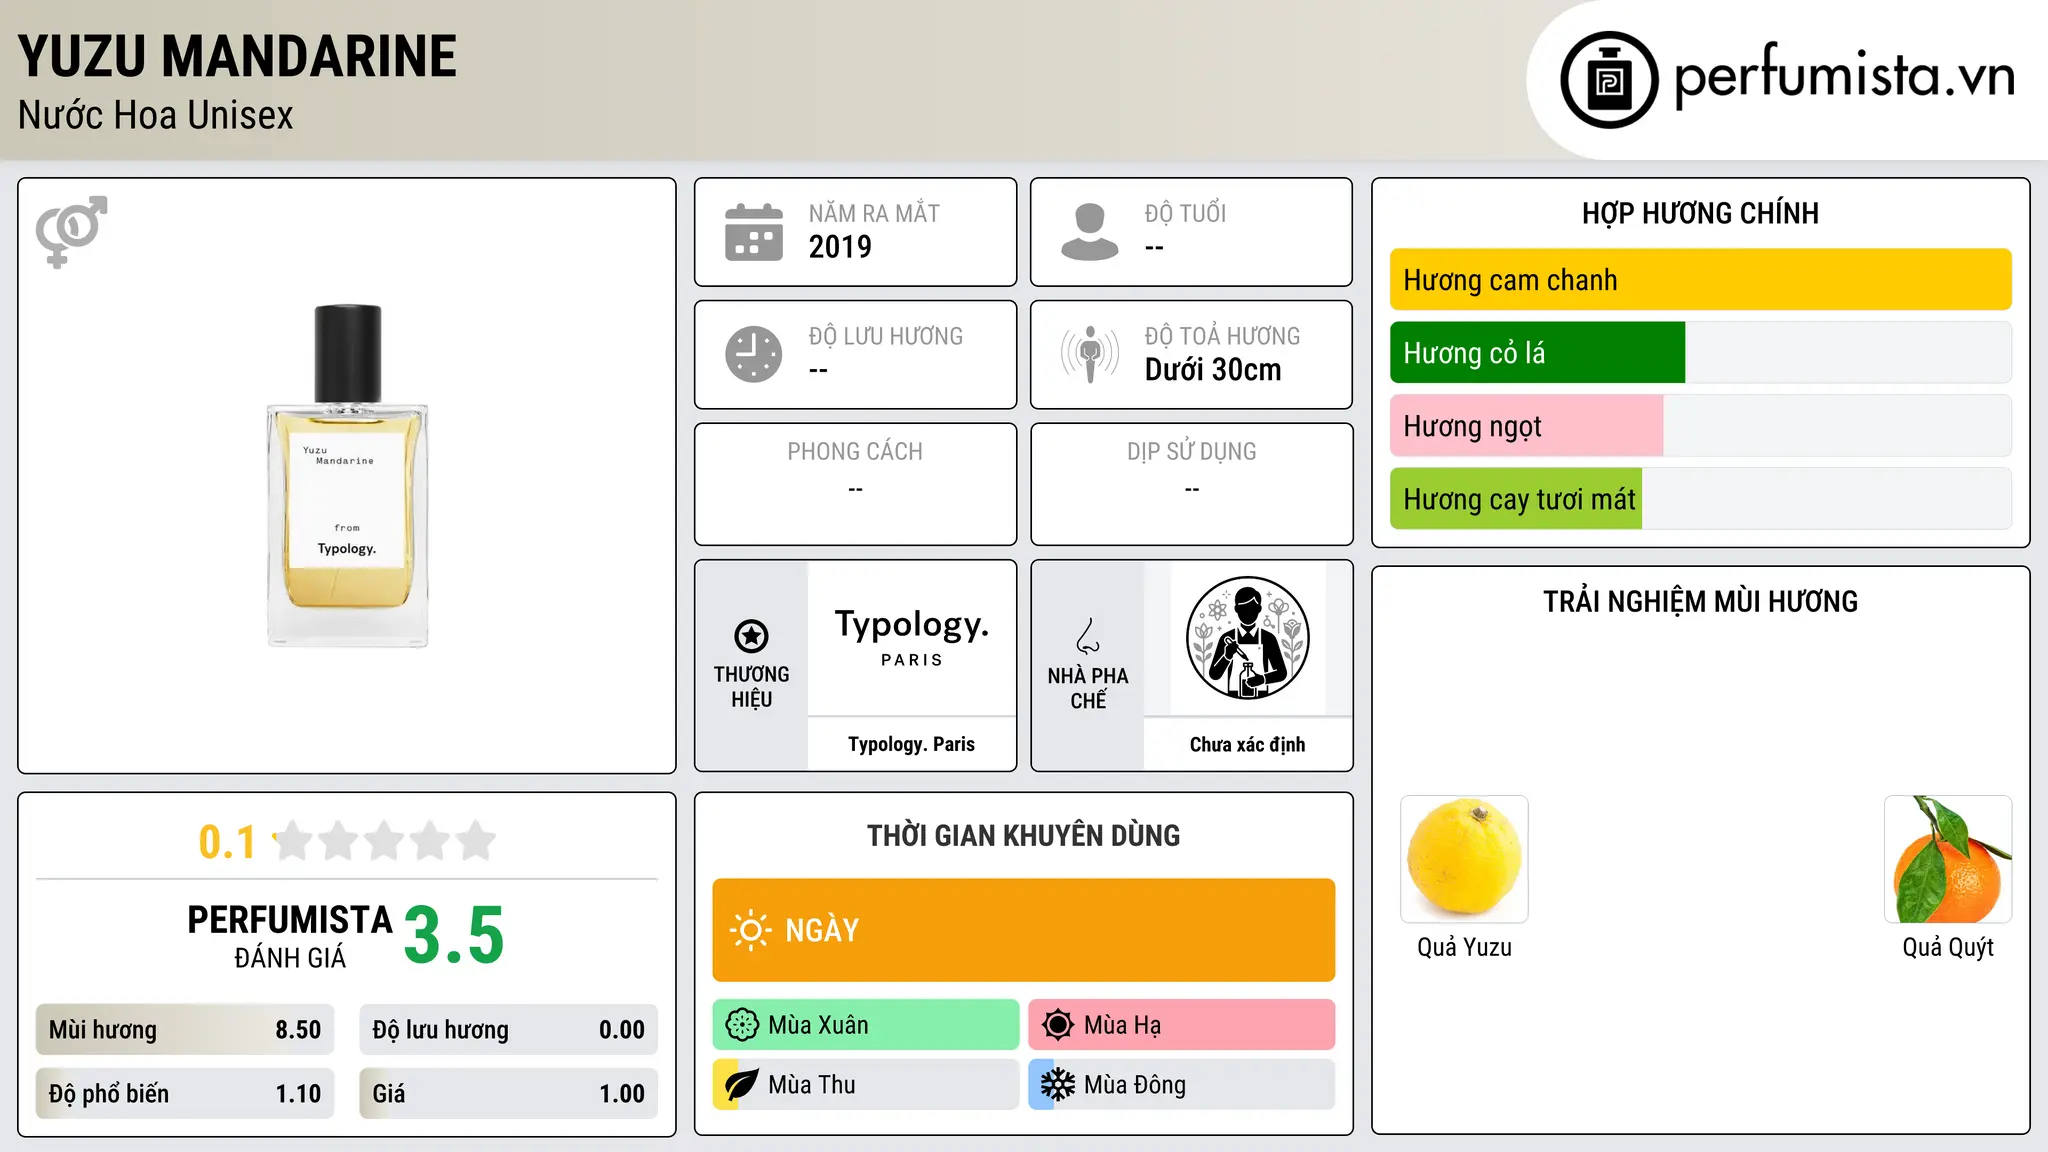Screen dimensions: 2048x1152
Task: Click the ĐỘ TOẢ HƯƠNG label
Action: [1222, 336]
